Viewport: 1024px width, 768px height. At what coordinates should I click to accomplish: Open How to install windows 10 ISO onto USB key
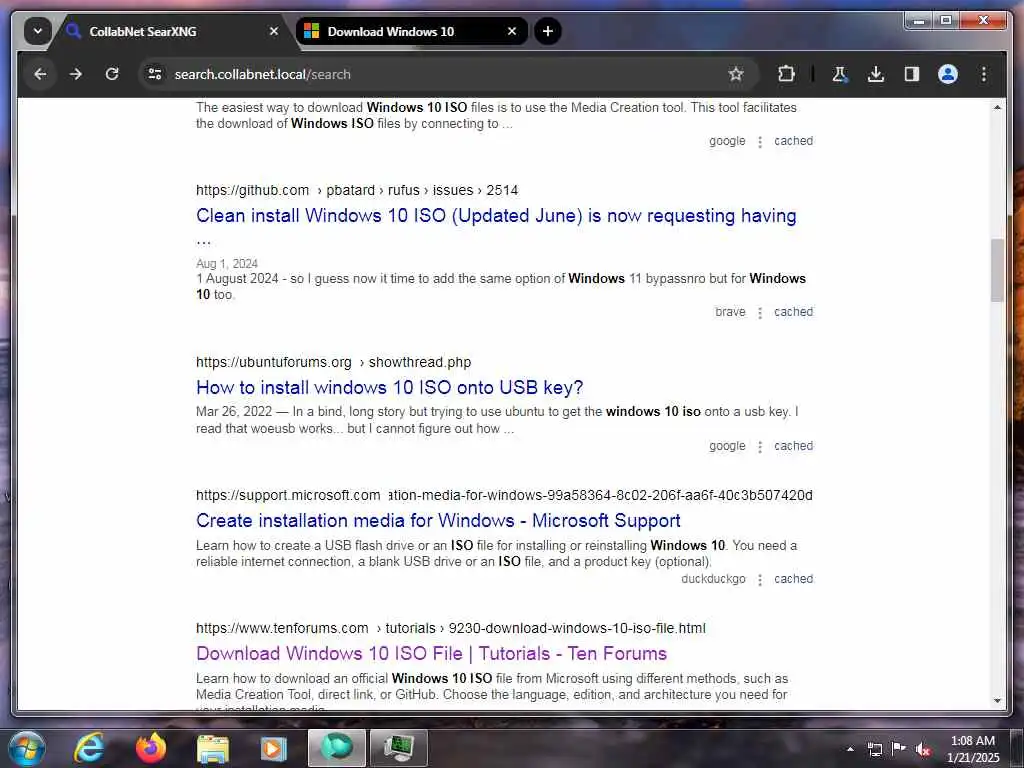pyautogui.click(x=389, y=387)
